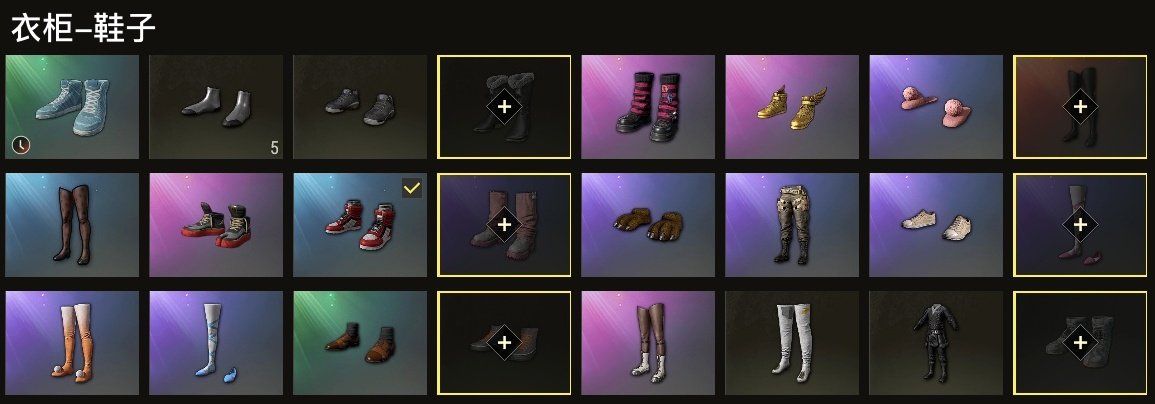Select the white stockings with blue shoe
The image size is (1155, 404).
[216, 343]
